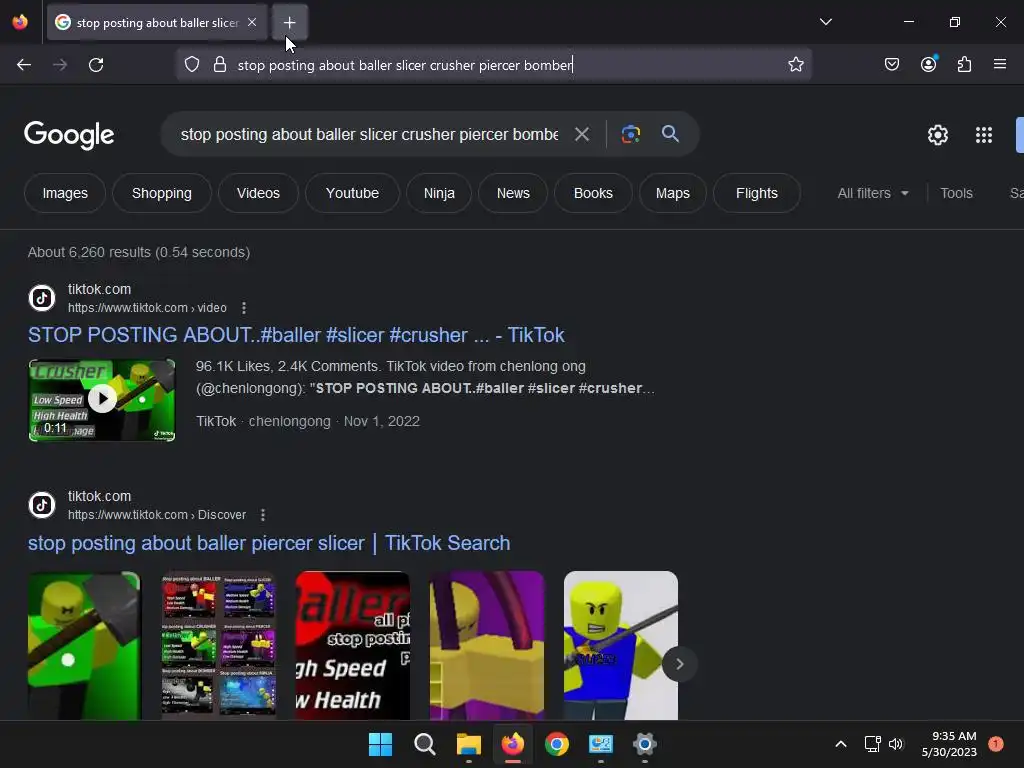Open 'STOP POSTING ABOUT..#baller' TikTok result
1024x768 pixels.
click(x=296, y=335)
